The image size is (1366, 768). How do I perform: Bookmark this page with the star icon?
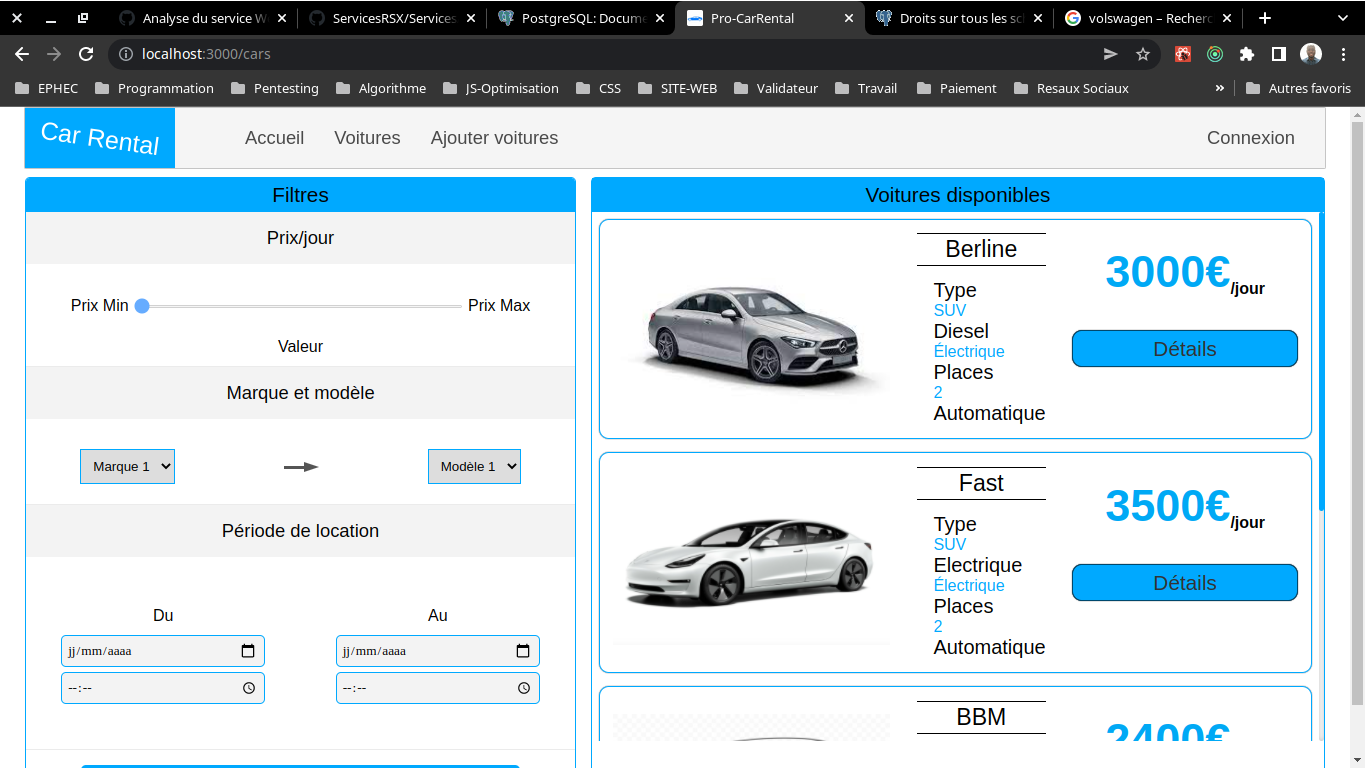pyautogui.click(x=1143, y=54)
